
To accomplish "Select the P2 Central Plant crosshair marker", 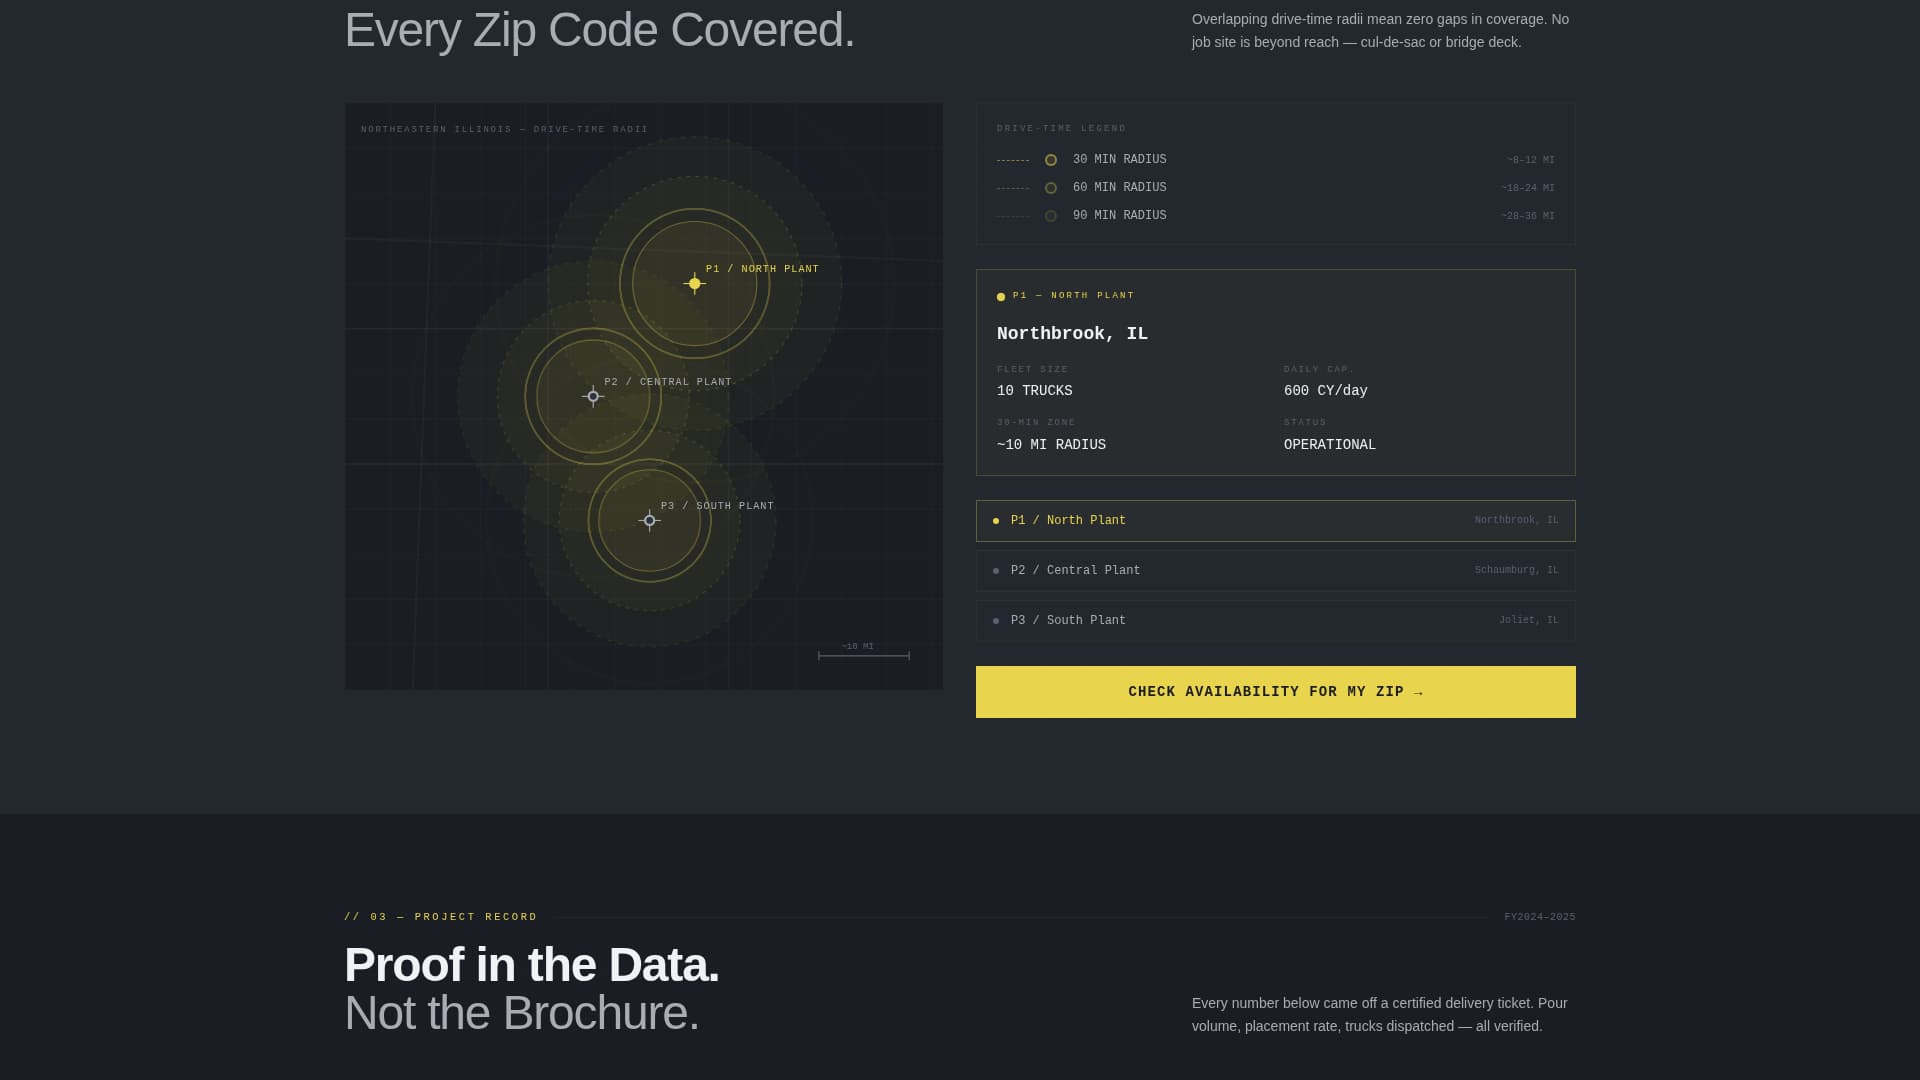I will pos(592,396).
